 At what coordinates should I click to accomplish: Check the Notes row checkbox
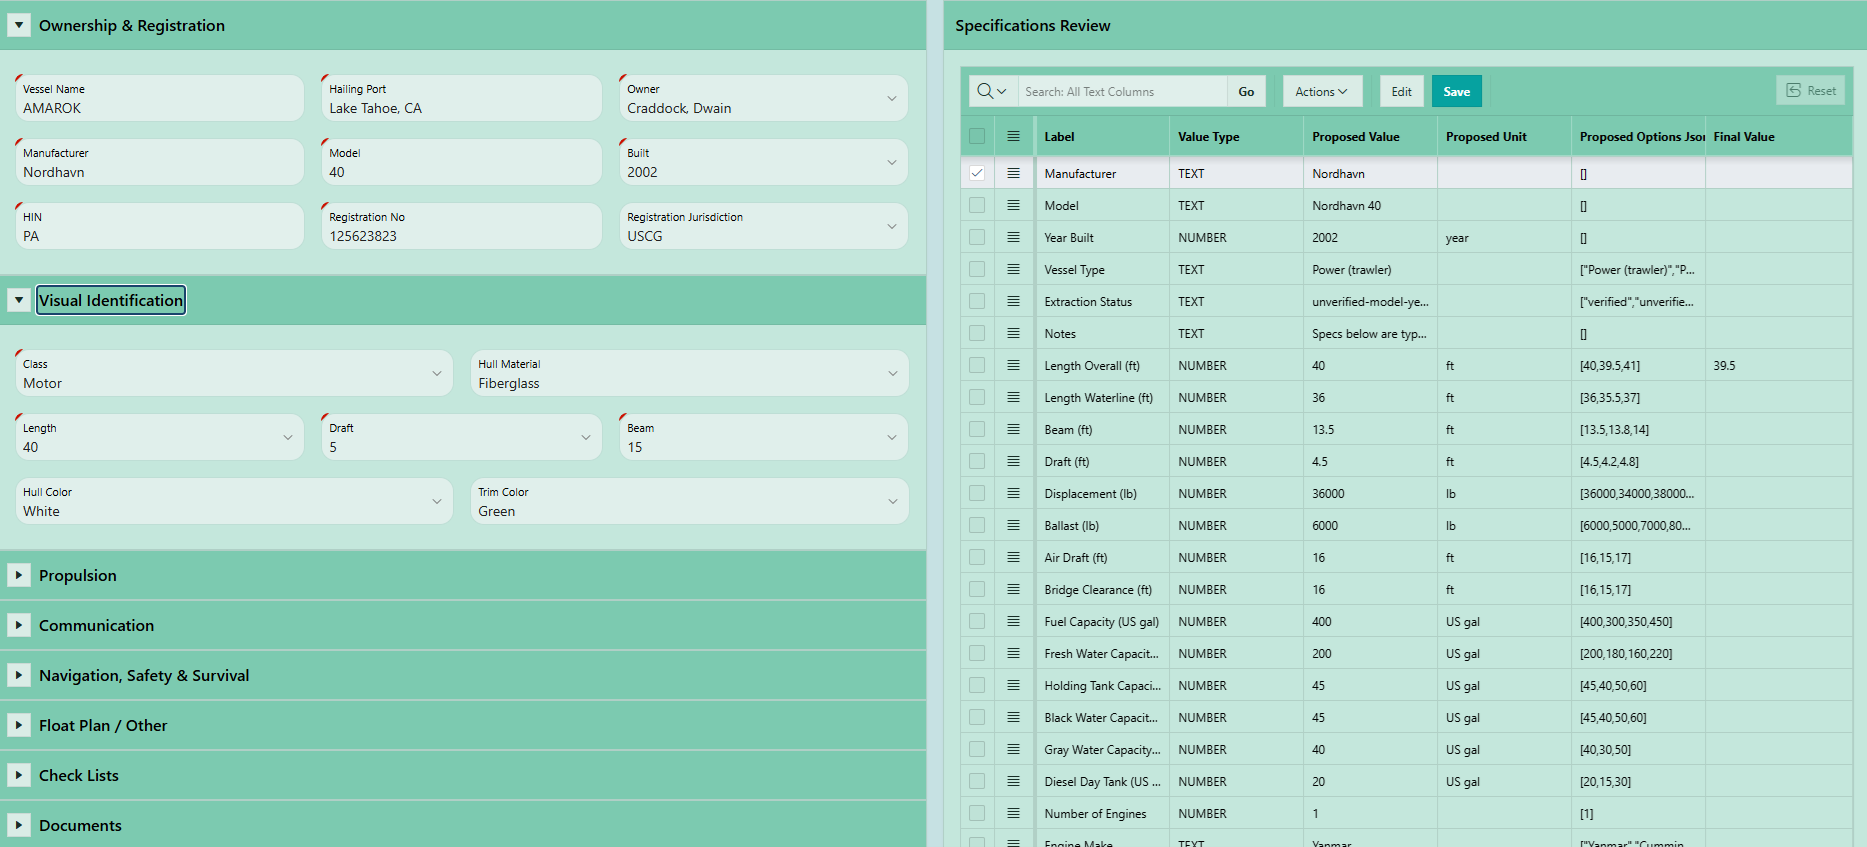pos(977,333)
